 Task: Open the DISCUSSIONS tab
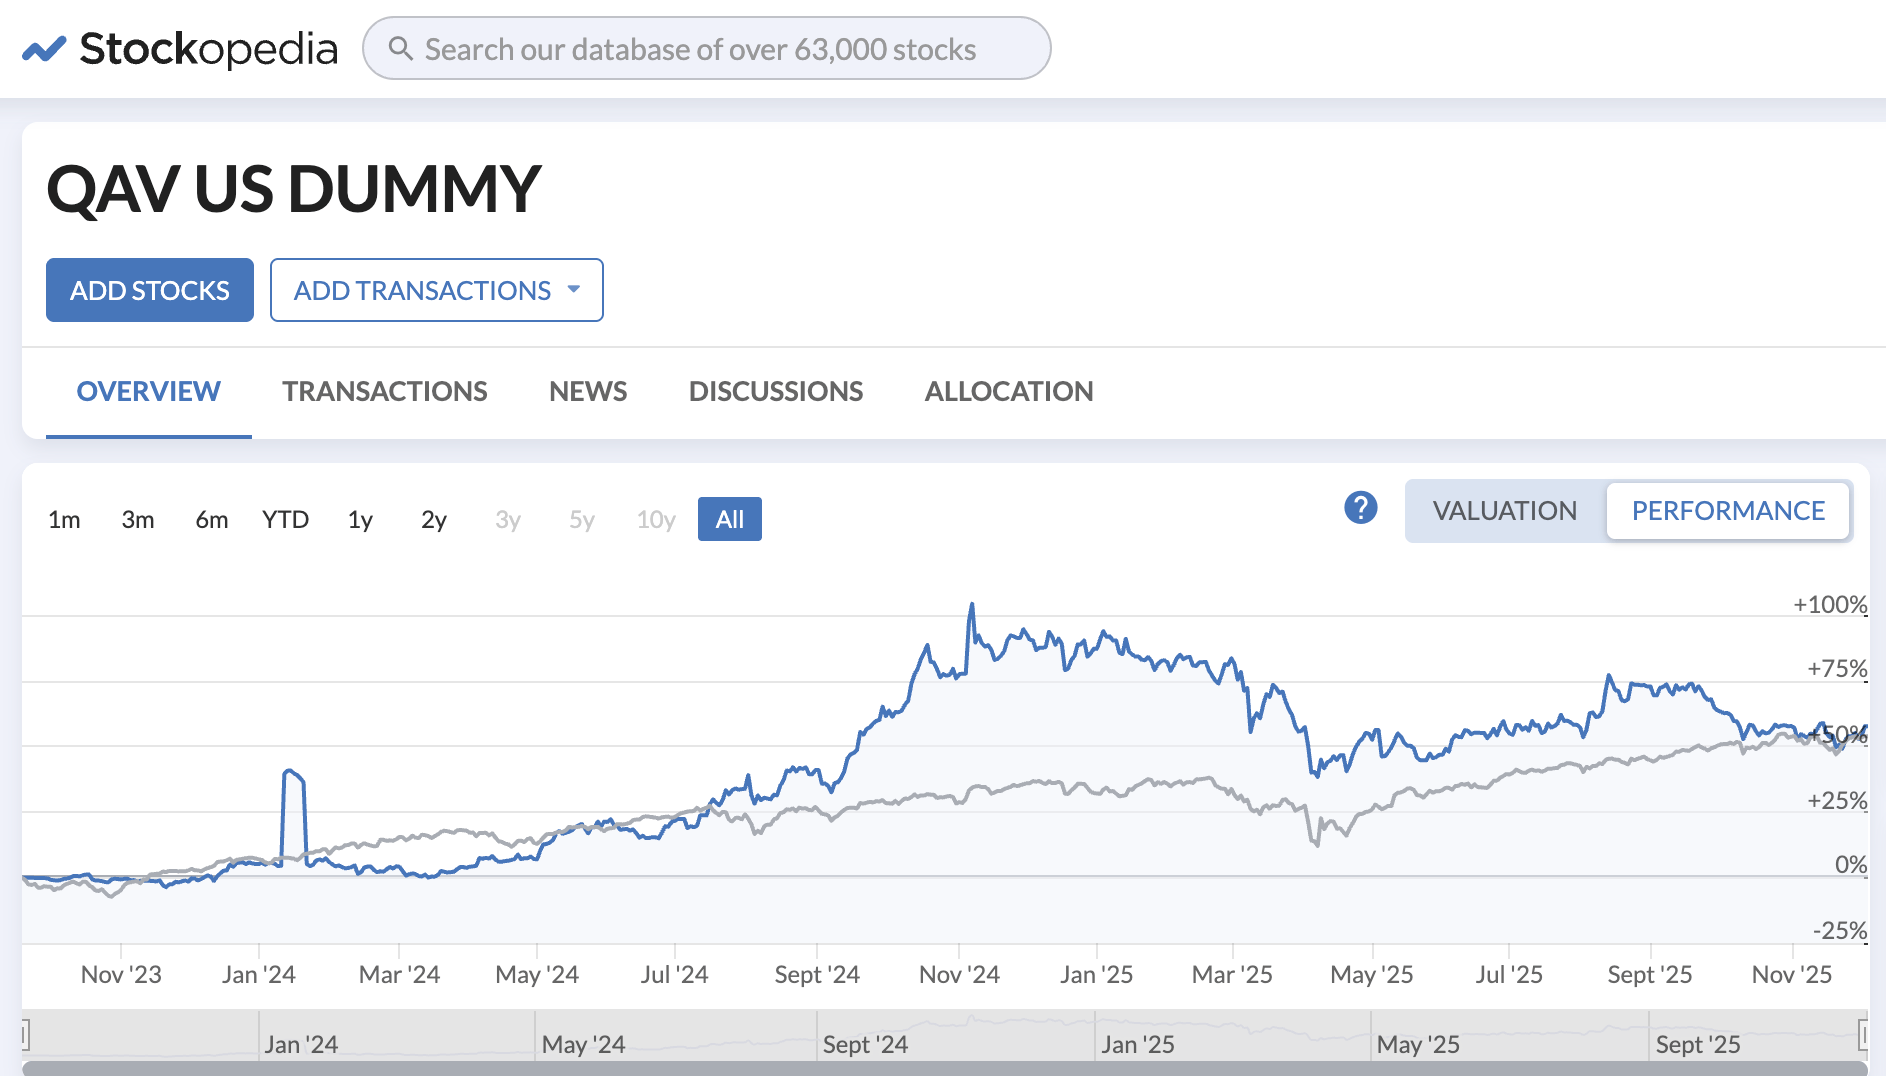[776, 391]
